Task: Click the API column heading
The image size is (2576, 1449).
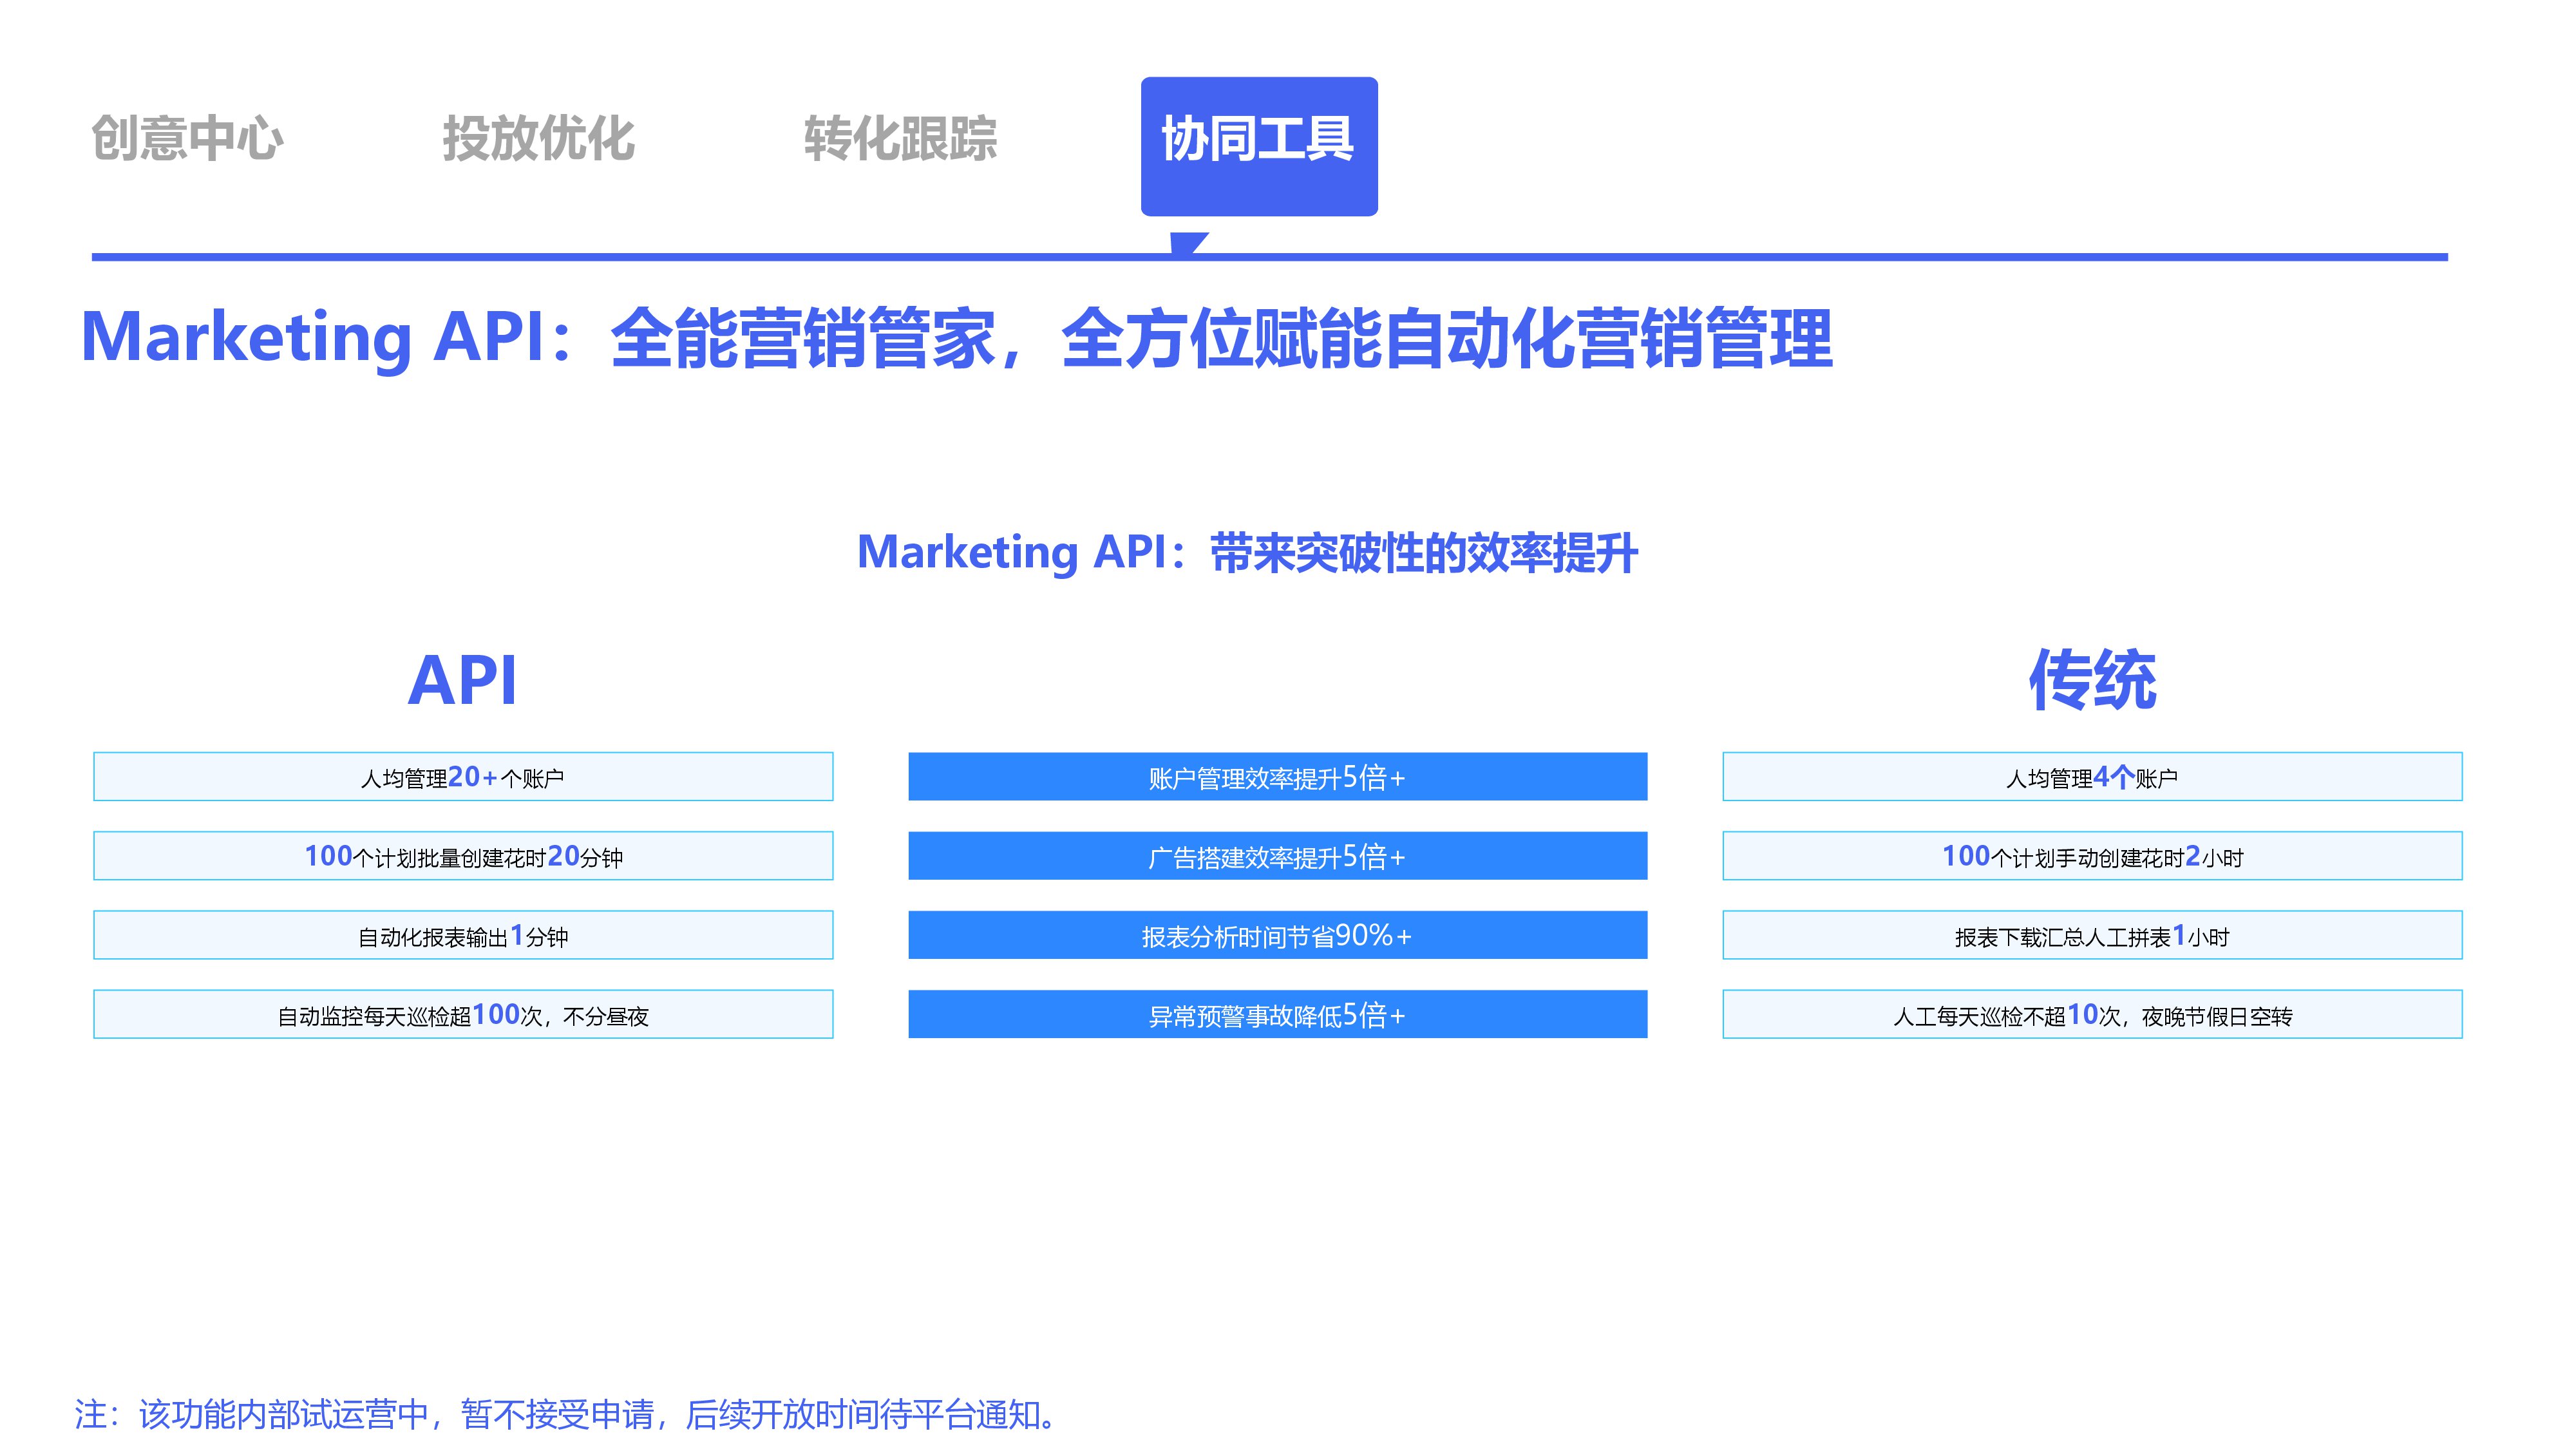Action: click(462, 681)
